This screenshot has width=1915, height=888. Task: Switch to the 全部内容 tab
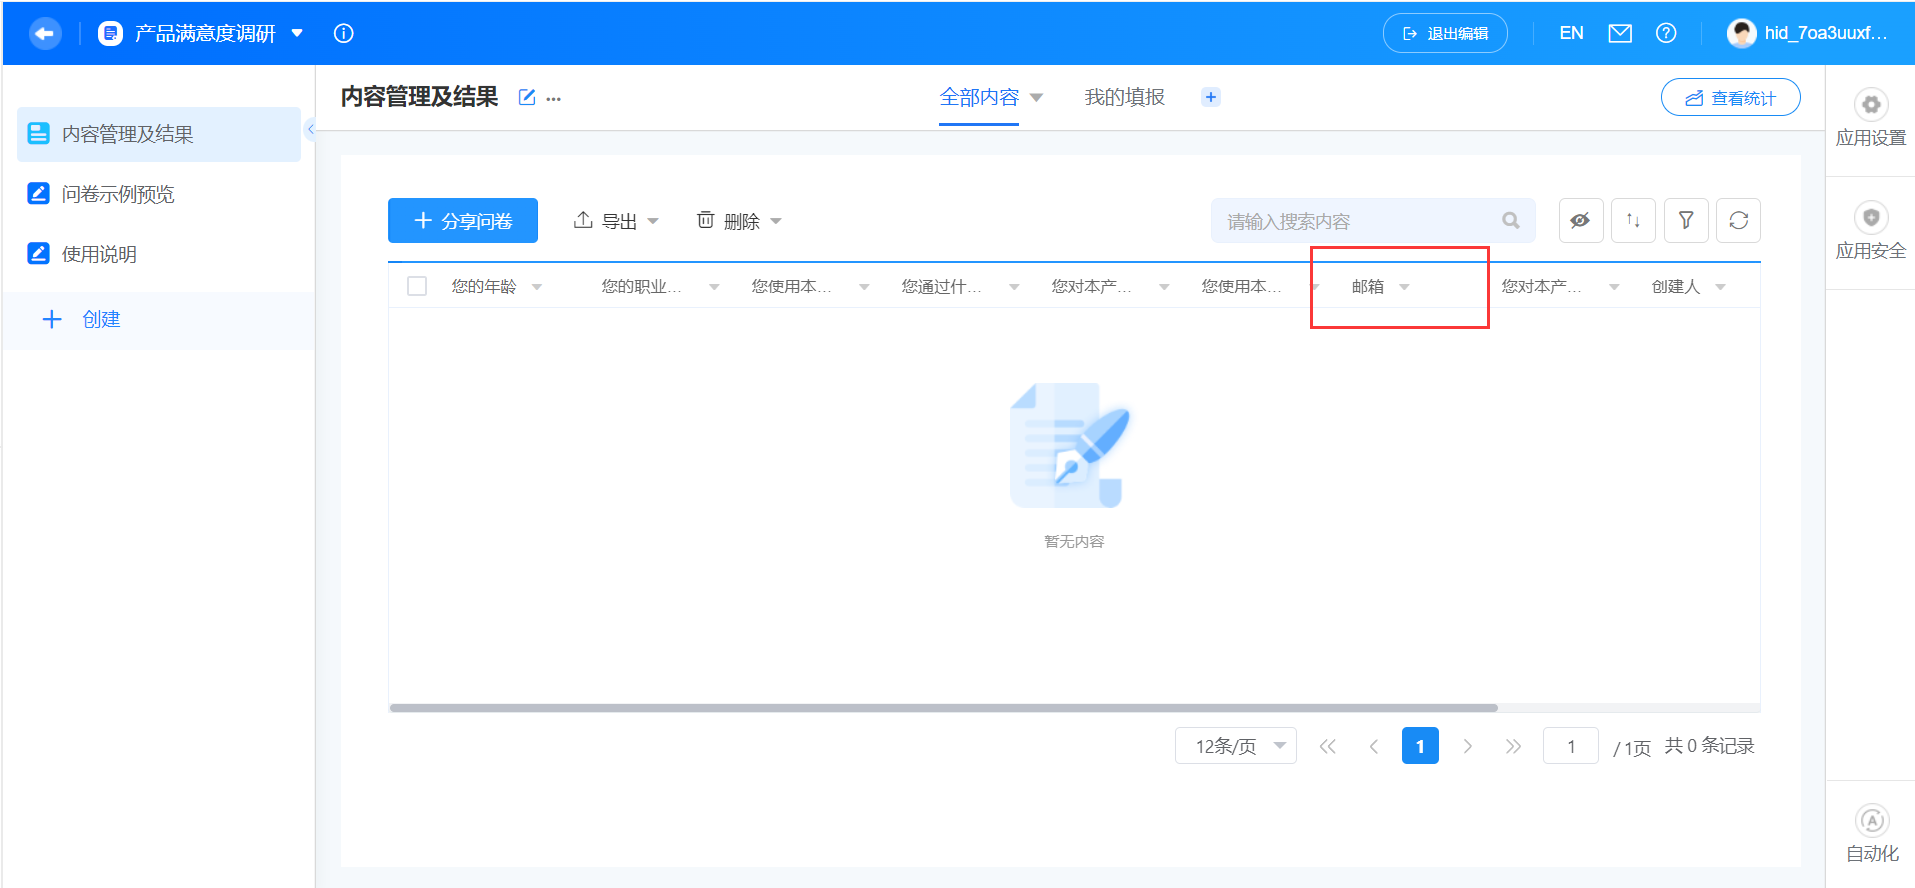point(979,97)
